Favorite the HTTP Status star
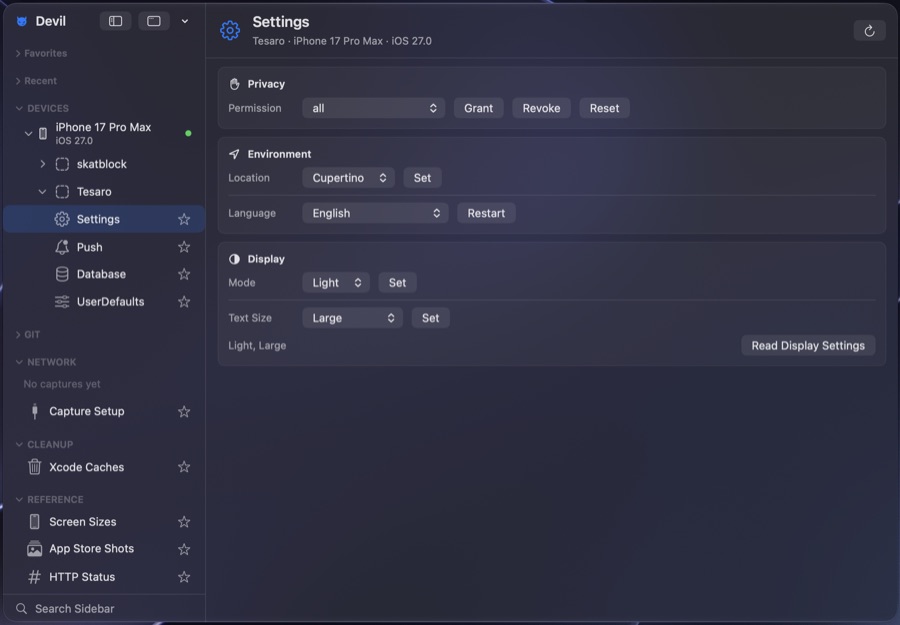 tap(184, 577)
